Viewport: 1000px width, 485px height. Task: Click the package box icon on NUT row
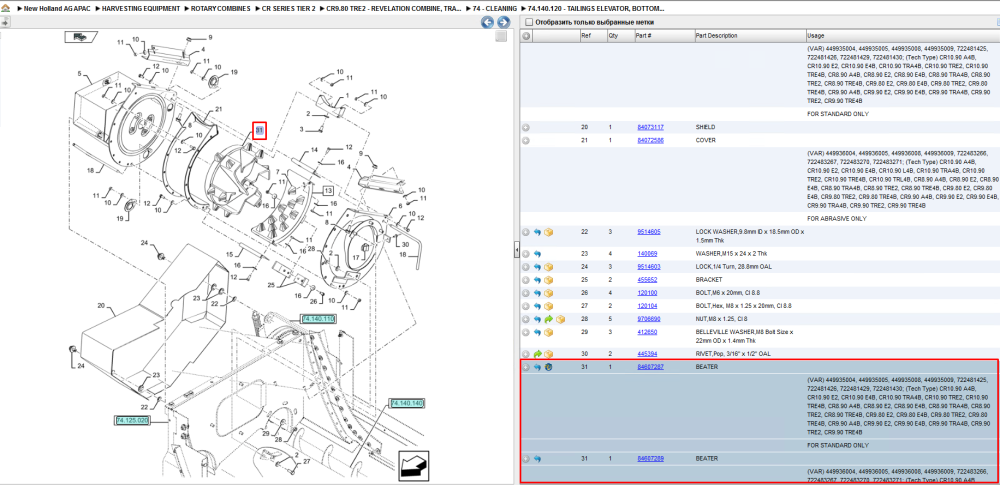coord(560,319)
